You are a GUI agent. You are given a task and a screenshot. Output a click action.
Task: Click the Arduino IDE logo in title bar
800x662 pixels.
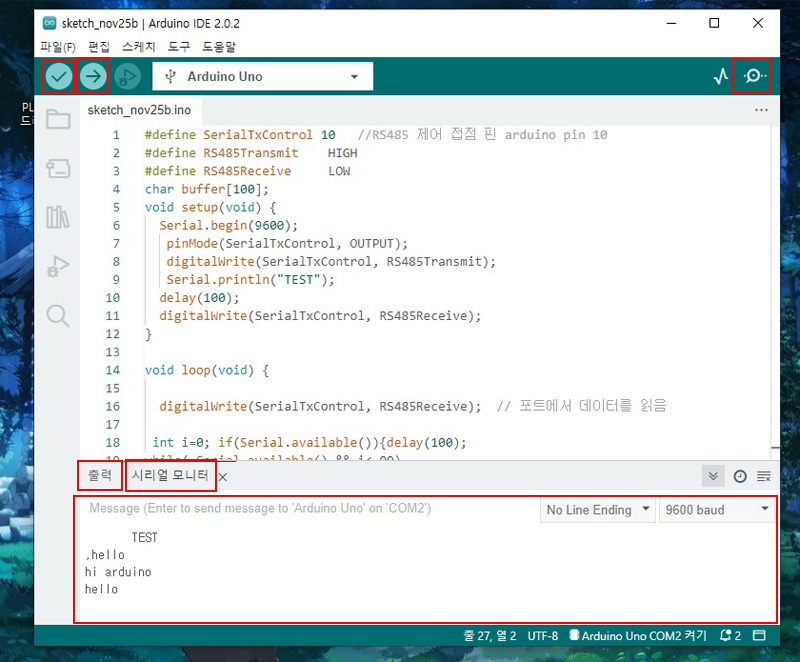click(49, 23)
